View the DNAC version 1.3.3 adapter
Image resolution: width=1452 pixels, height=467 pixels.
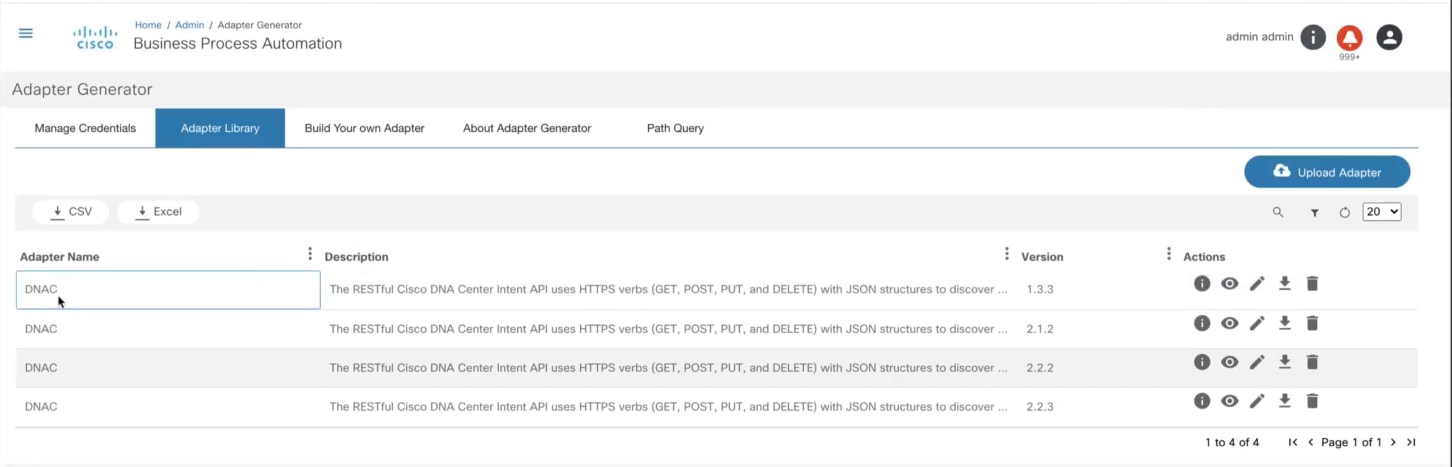1230,284
